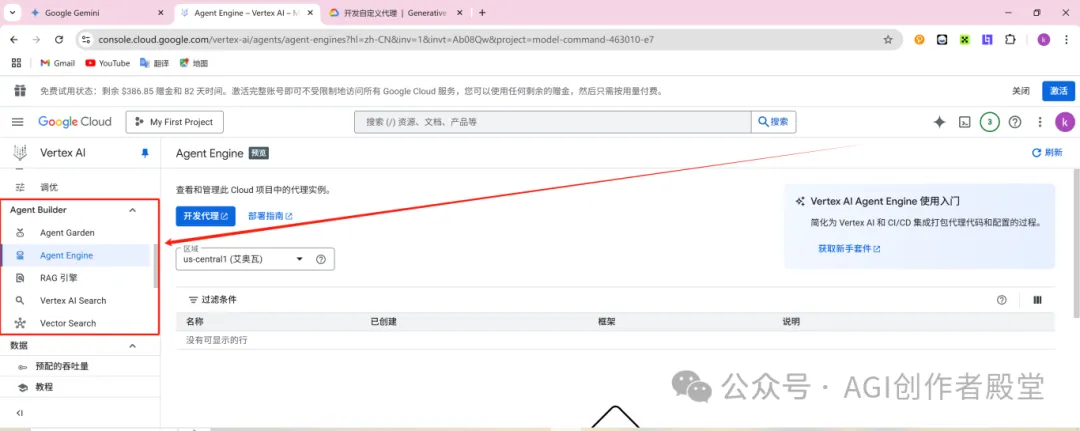This screenshot has width=1080, height=431.
Task: Open the Chrome profile k avatar in toolbar
Action: [x=1043, y=40]
